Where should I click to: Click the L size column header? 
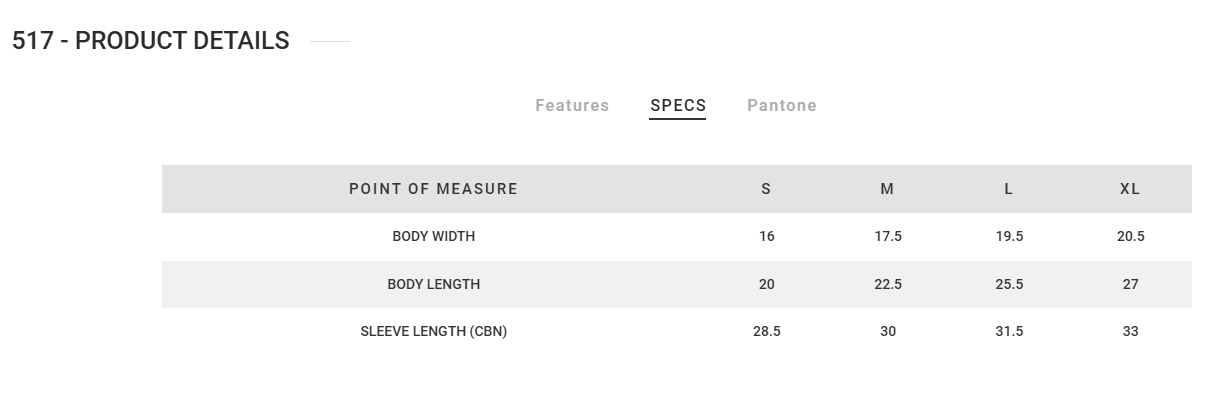[x=1008, y=189]
